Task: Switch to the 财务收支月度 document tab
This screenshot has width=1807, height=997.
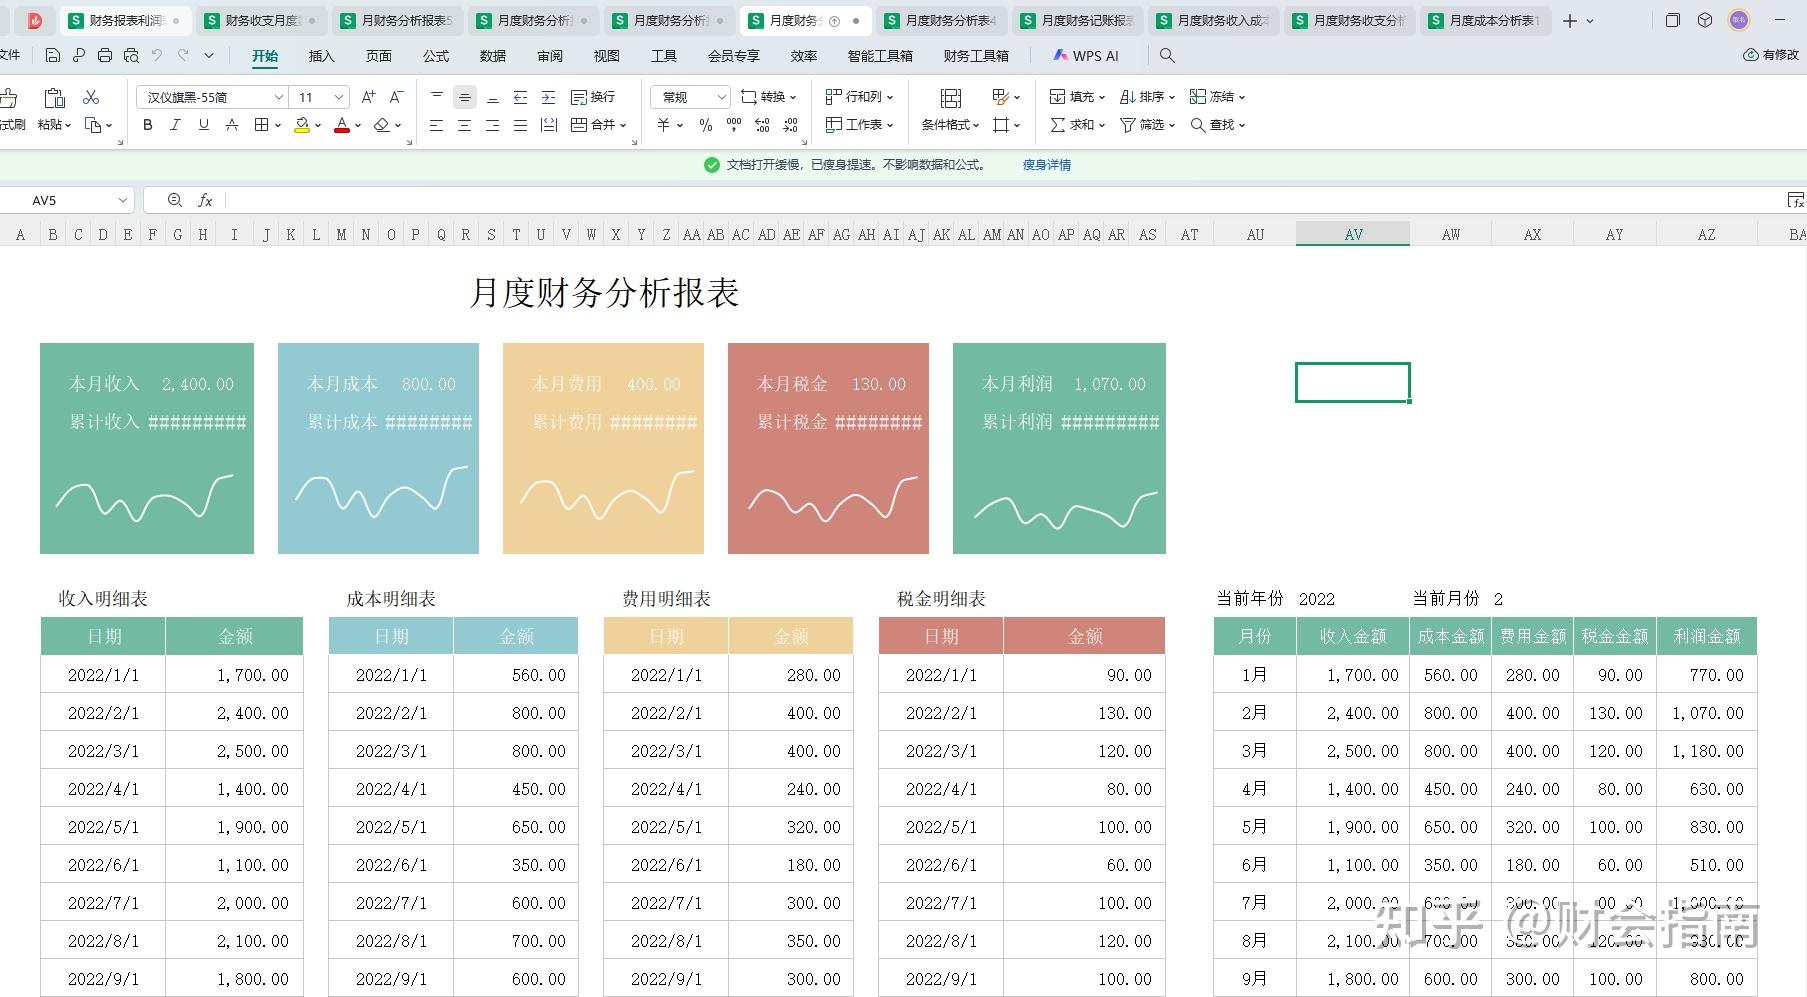Action: tap(261, 20)
